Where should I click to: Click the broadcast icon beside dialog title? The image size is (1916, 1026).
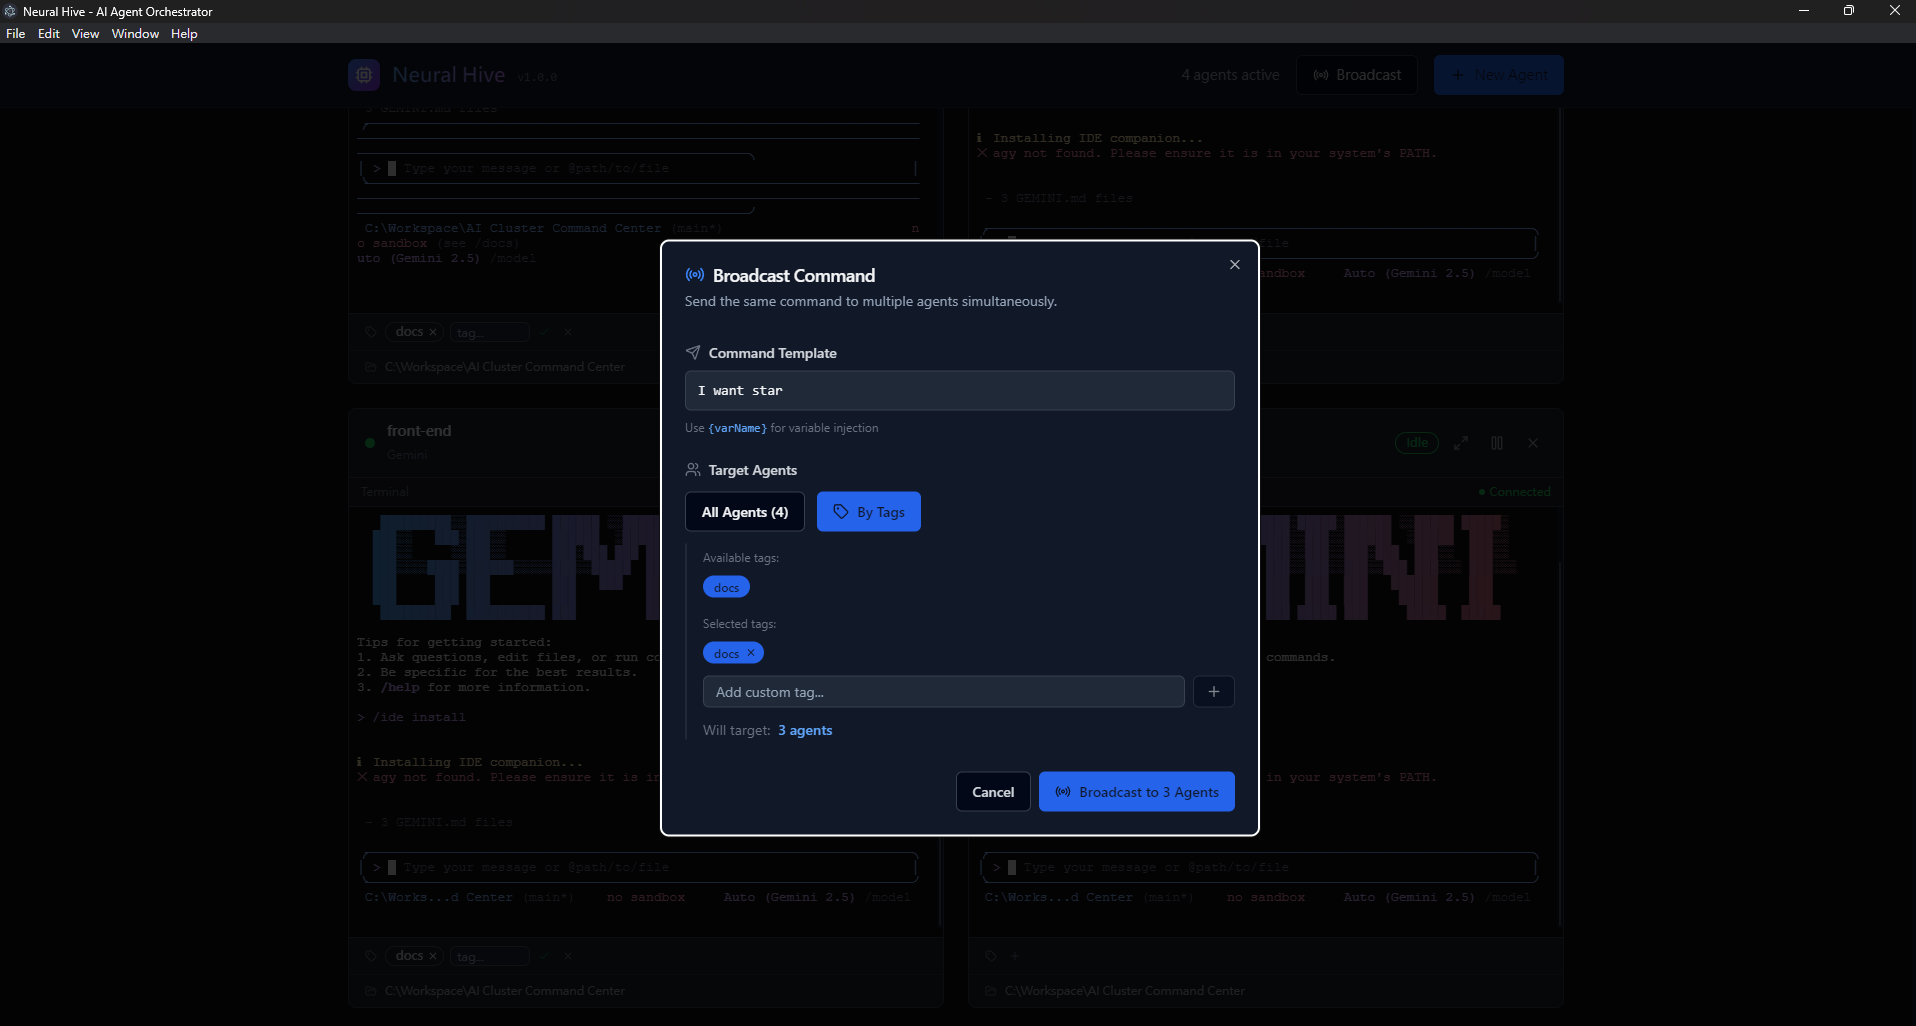click(x=694, y=275)
